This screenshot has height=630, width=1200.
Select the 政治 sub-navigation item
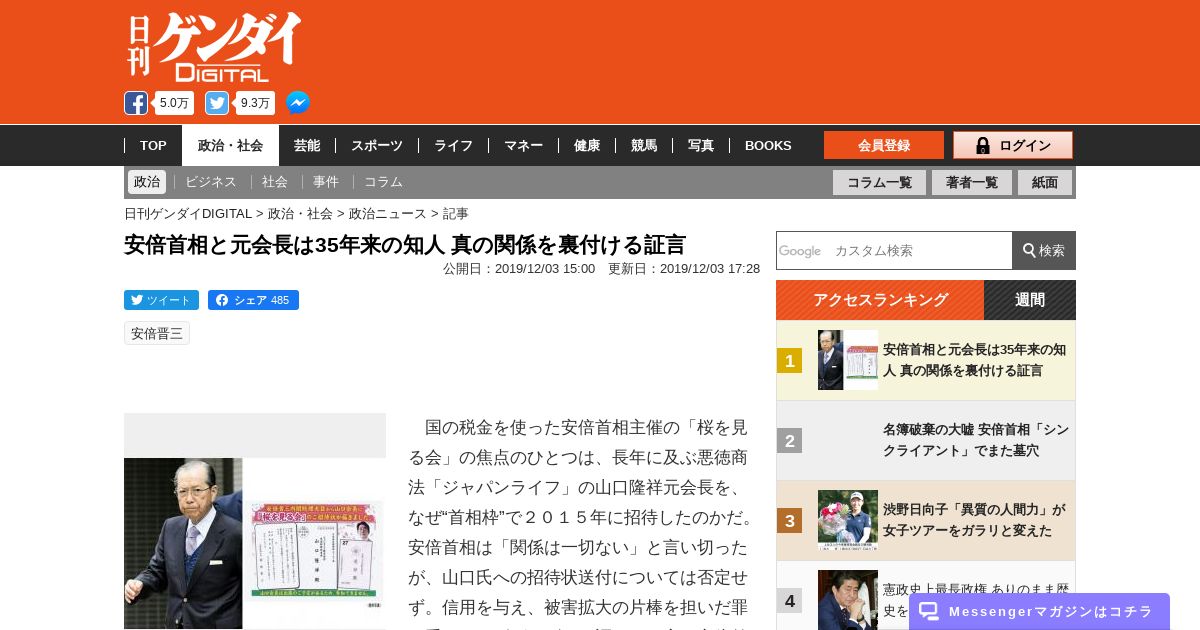[147, 182]
